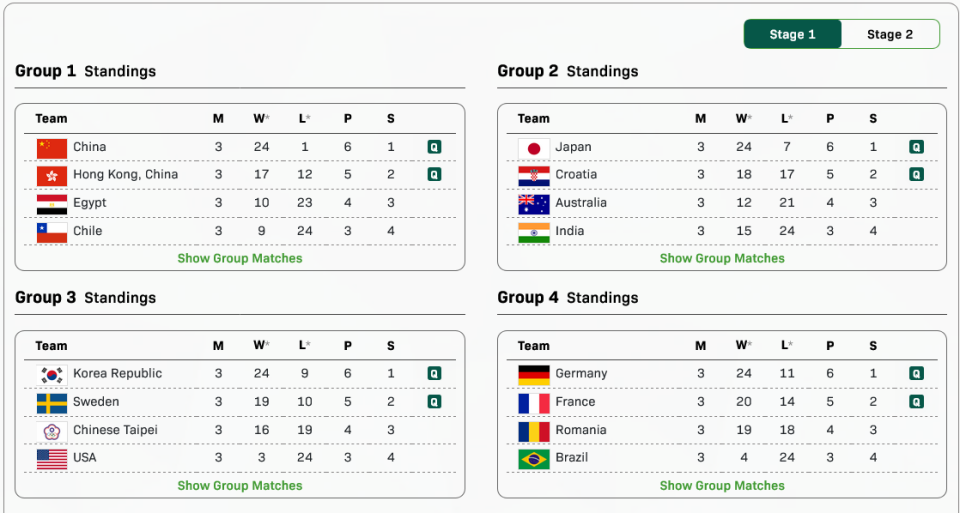Select the Stage 1 tab

tap(792, 34)
